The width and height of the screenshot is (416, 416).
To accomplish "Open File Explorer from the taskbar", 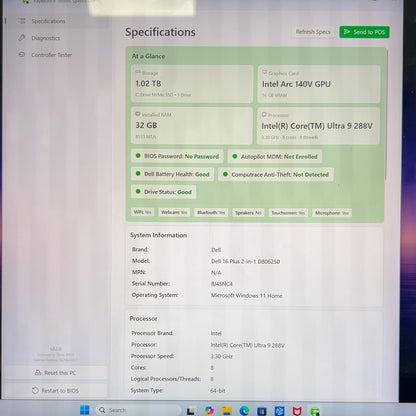I will coord(227,411).
